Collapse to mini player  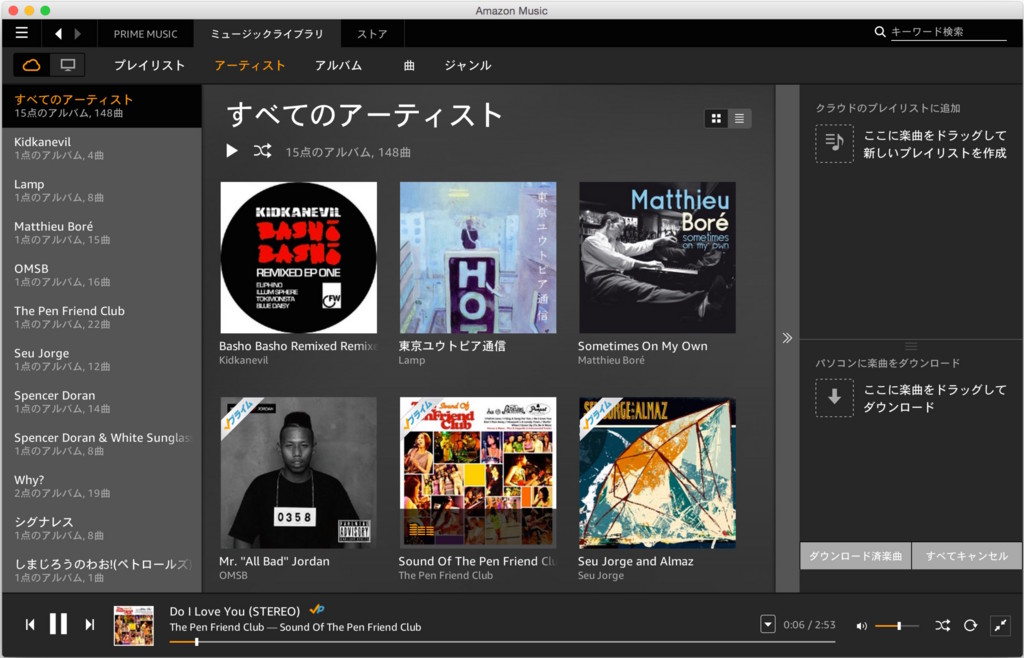point(1000,625)
